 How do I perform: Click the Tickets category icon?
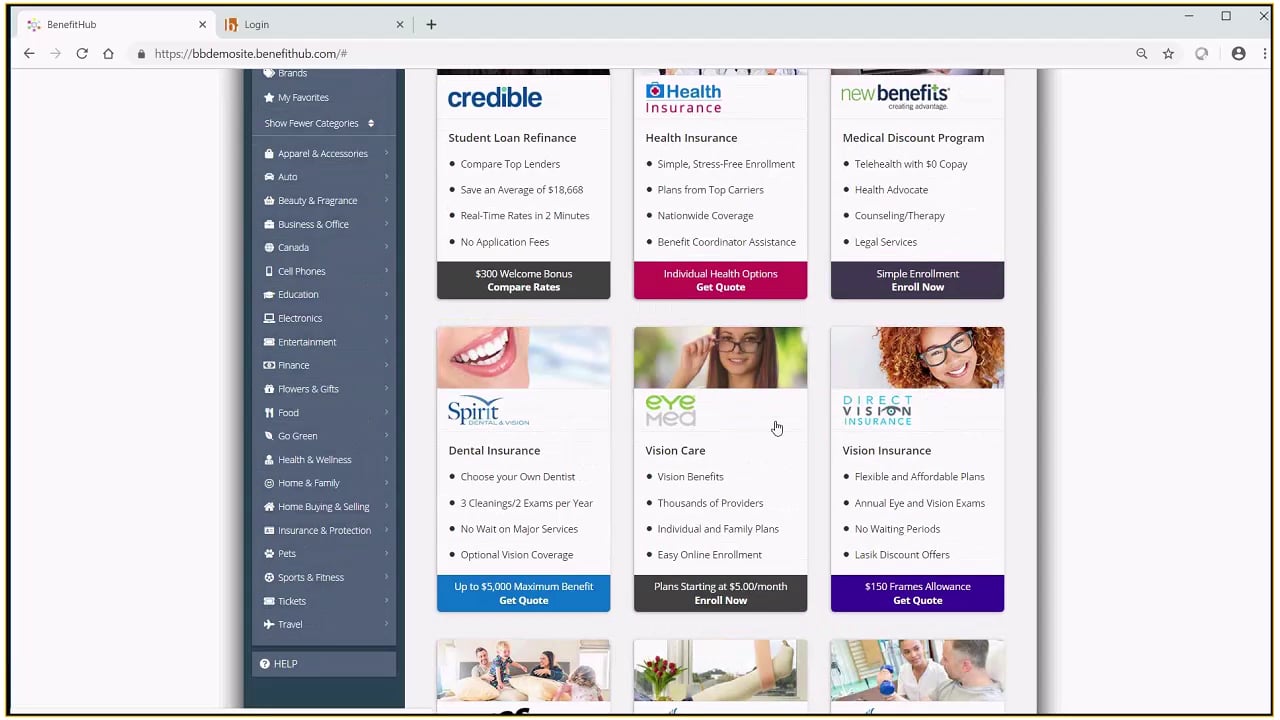click(x=269, y=601)
